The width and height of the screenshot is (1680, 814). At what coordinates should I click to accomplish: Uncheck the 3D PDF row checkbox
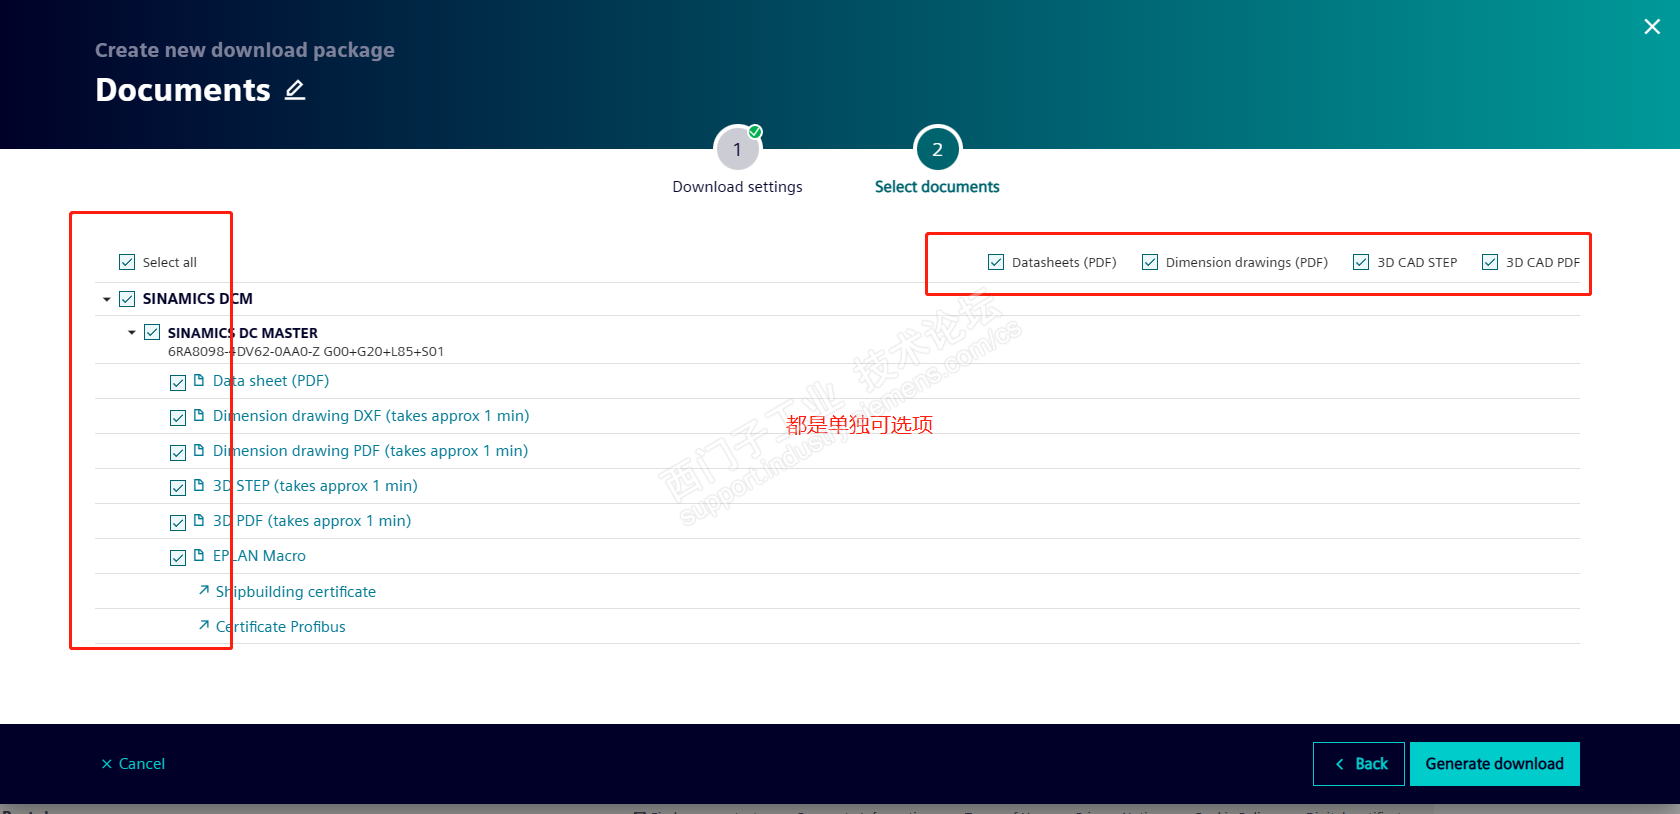[x=178, y=522]
